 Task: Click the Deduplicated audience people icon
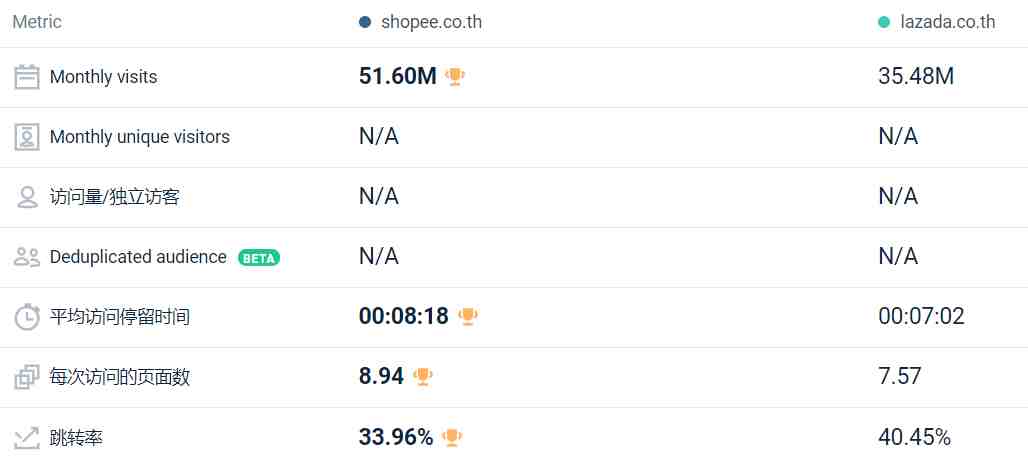[27, 257]
